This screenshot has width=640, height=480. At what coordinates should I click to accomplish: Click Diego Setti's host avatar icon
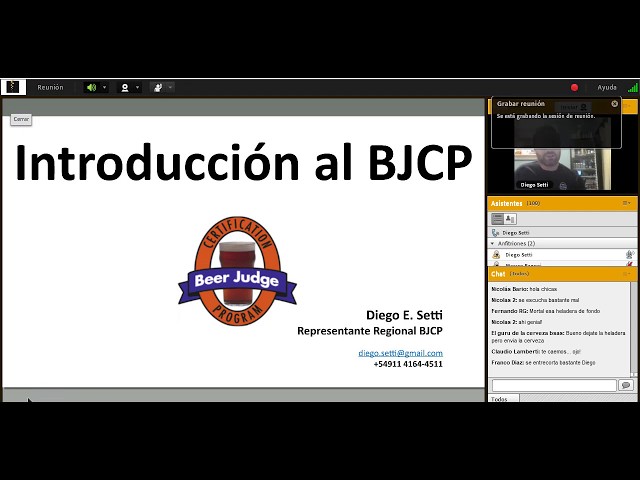(x=496, y=255)
